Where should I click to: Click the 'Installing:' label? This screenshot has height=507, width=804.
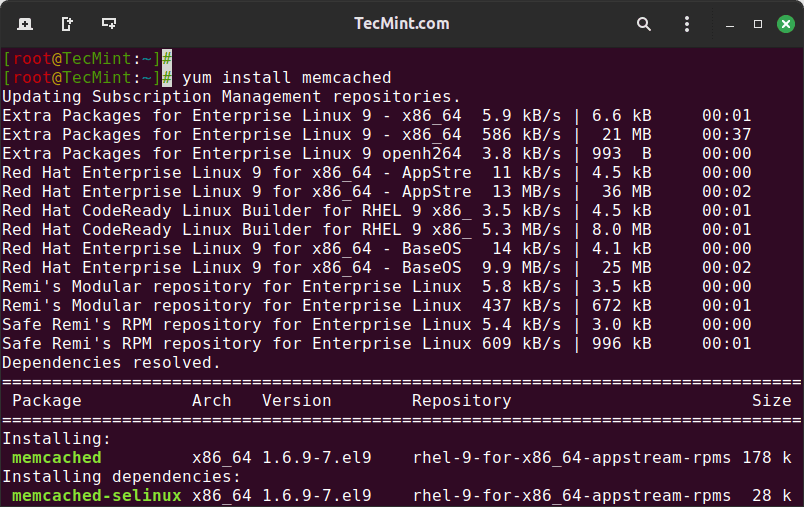[56, 439]
